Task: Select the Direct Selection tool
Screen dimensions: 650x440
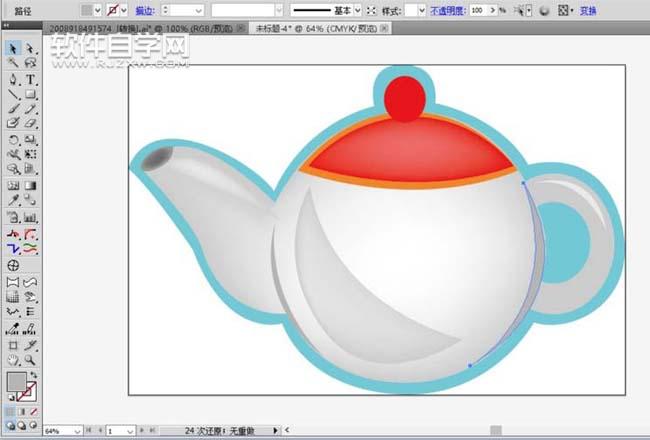Action: (30, 48)
